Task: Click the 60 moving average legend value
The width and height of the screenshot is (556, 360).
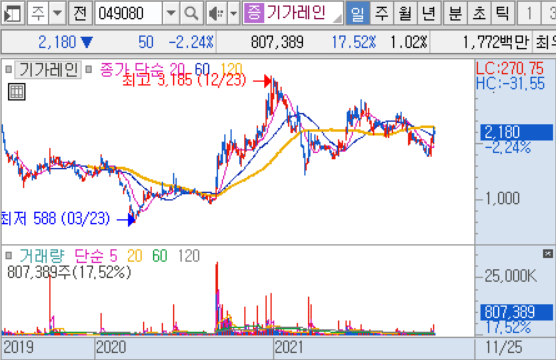Action: tap(202, 69)
